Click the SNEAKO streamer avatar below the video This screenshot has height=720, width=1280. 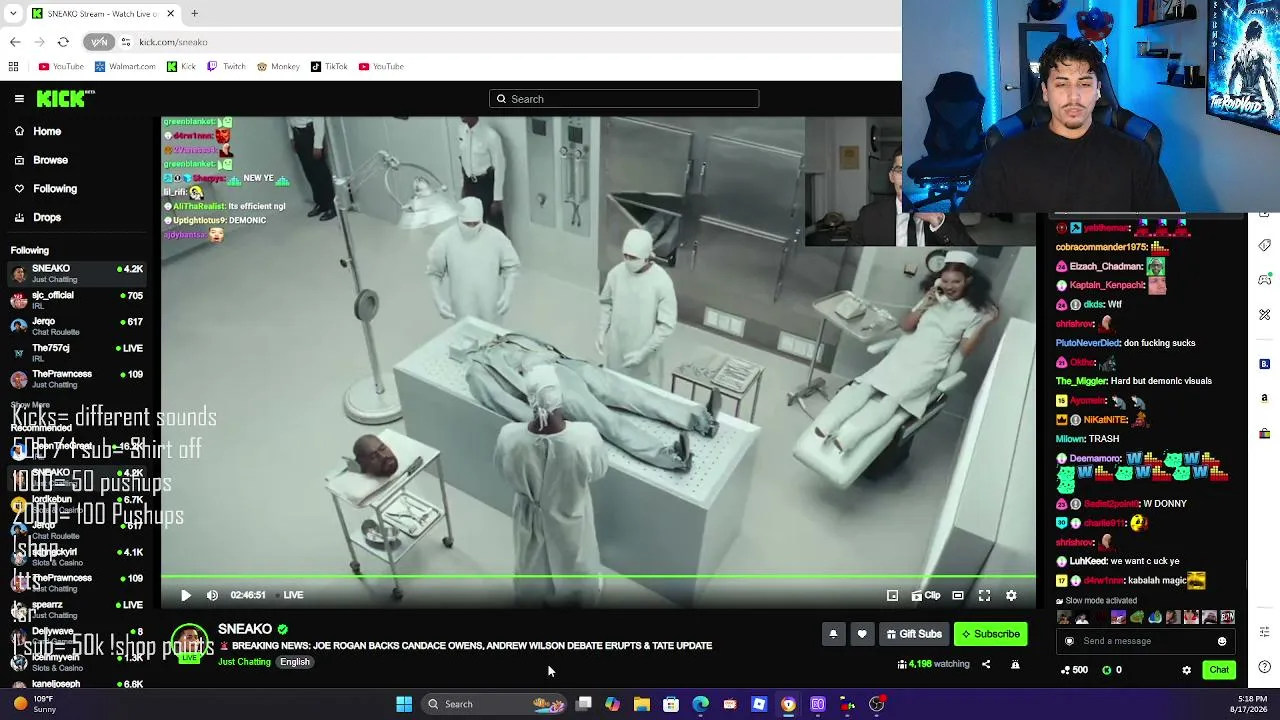pyautogui.click(x=190, y=643)
